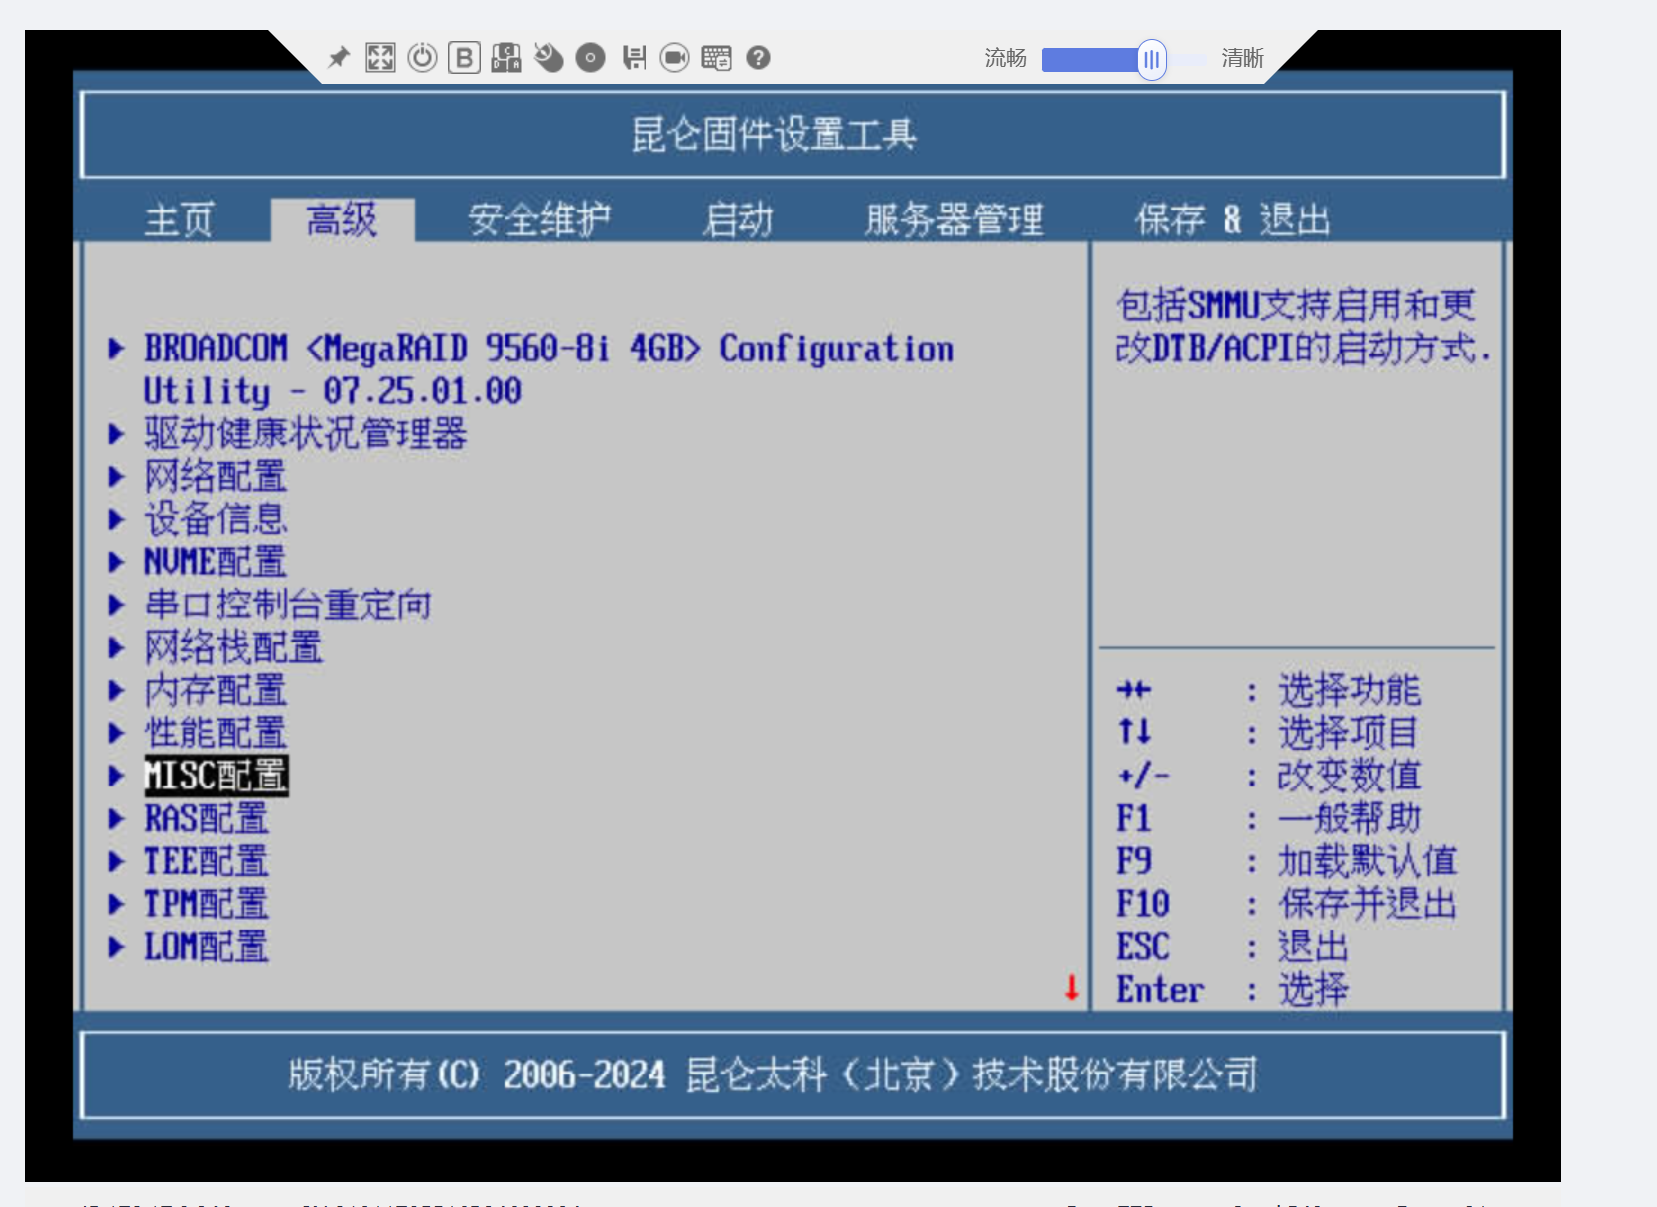
Task: Open the TPM配置 entry
Action: click(x=207, y=905)
